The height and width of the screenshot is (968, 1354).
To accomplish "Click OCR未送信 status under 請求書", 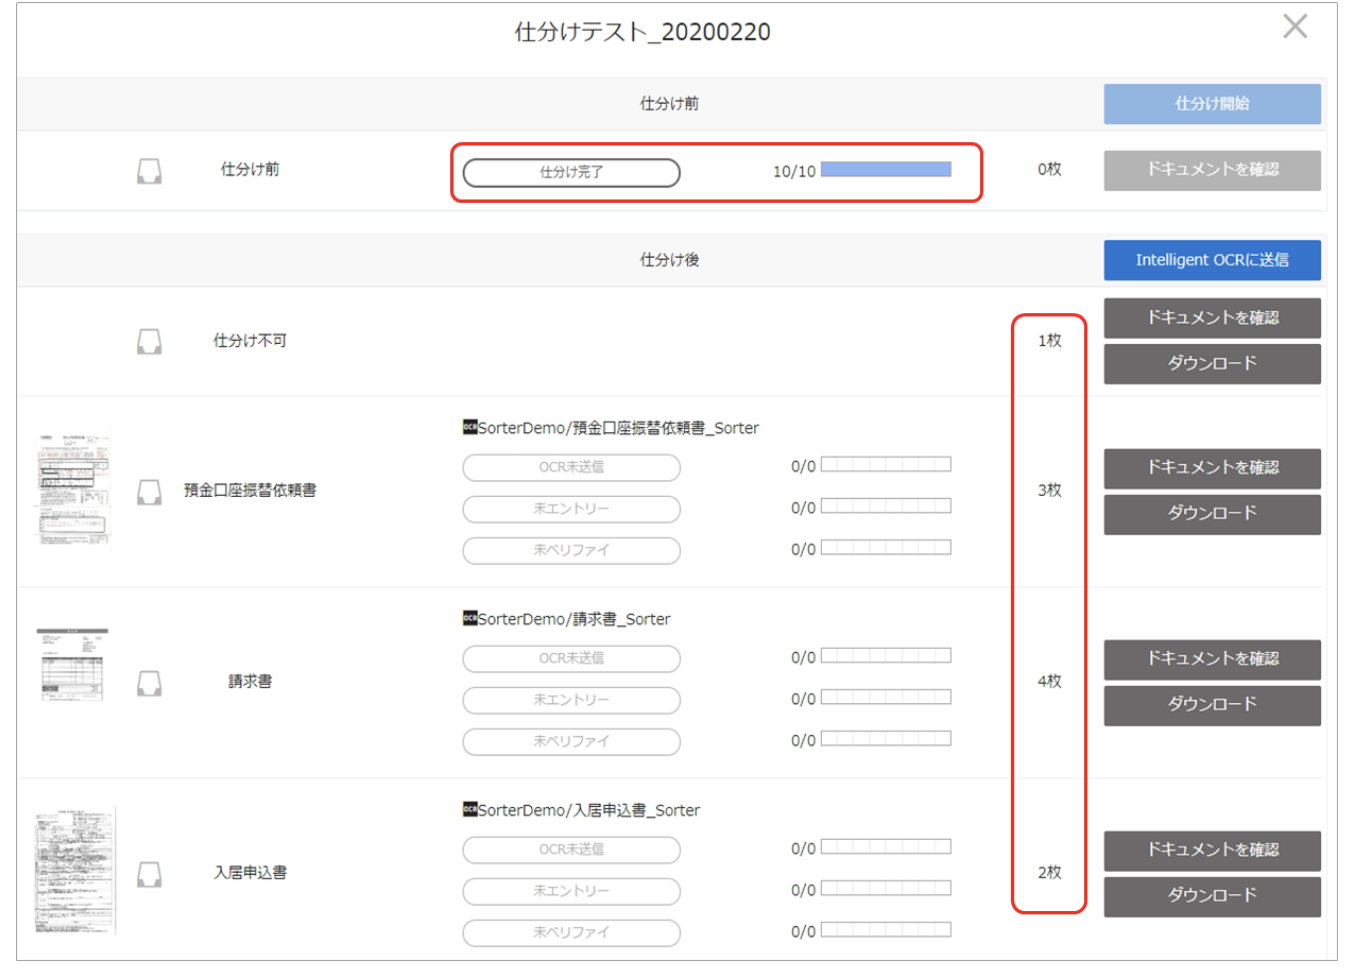I will point(571,659).
